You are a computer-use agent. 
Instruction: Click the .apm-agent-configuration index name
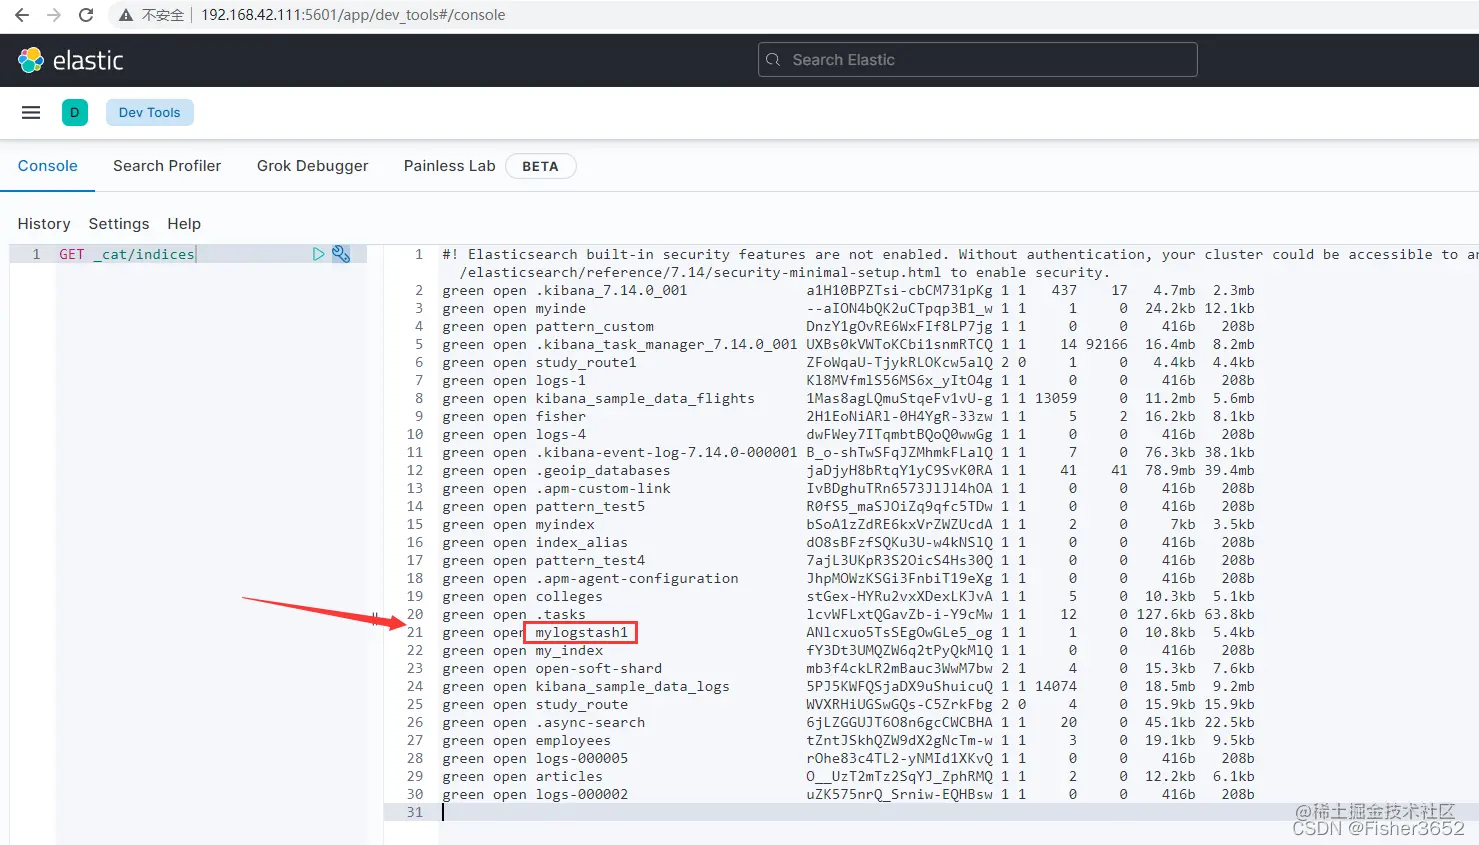point(637,578)
